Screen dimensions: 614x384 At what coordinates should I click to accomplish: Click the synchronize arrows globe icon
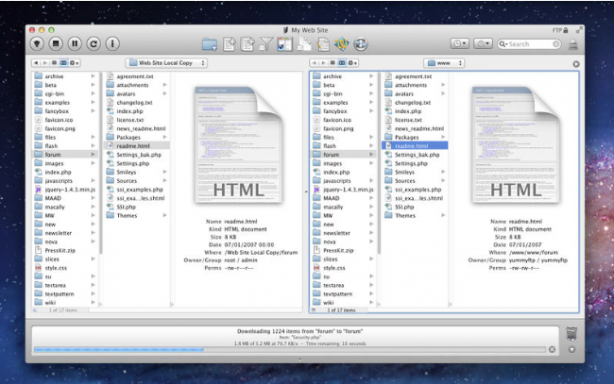[x=360, y=44]
